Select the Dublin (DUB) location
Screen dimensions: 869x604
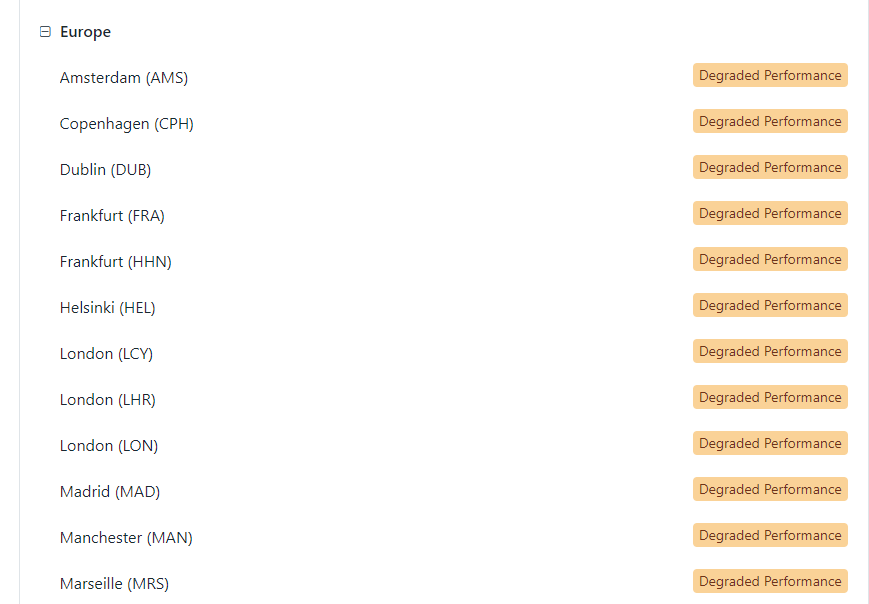click(x=105, y=170)
